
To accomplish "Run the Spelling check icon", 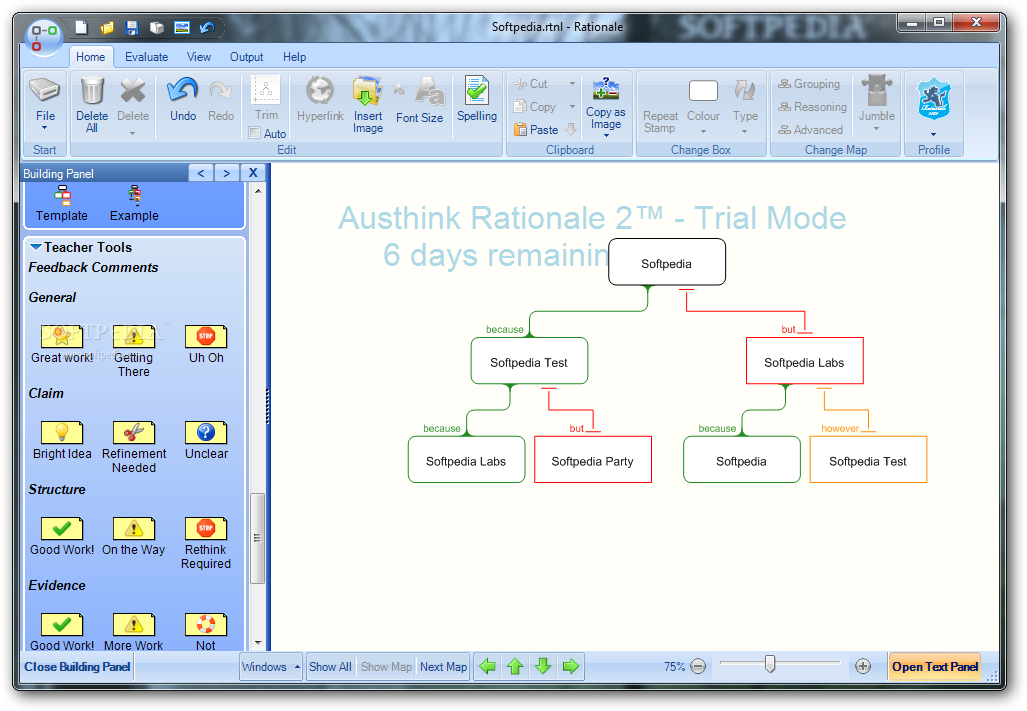I will (477, 90).
